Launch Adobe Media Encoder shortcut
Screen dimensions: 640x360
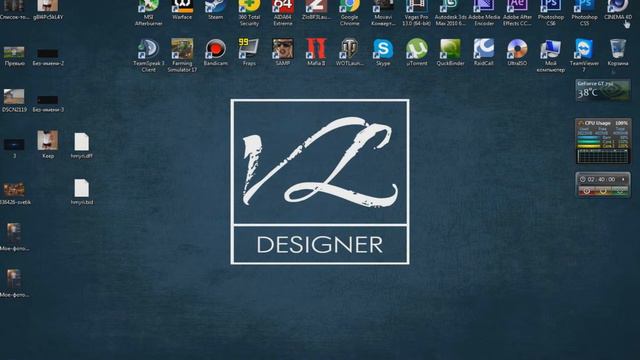484,13
